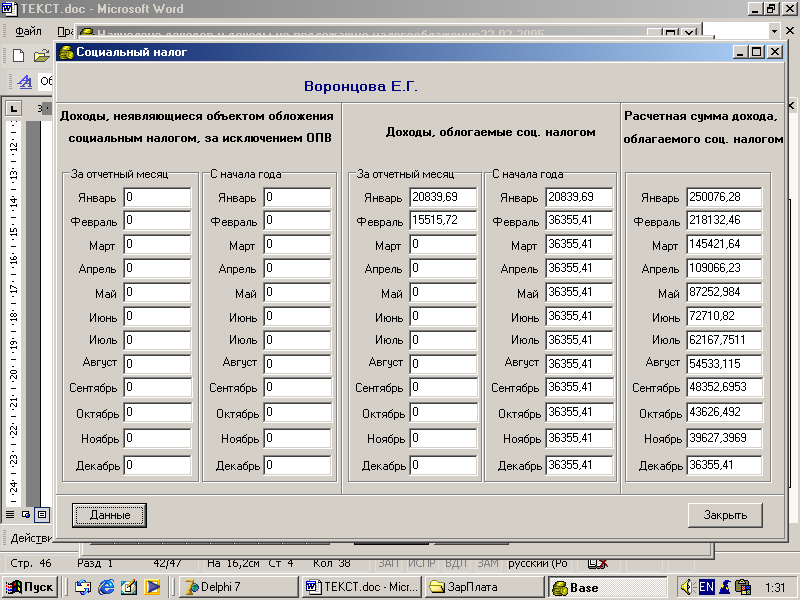Click Январь calculated income field 250076,28

coord(724,197)
